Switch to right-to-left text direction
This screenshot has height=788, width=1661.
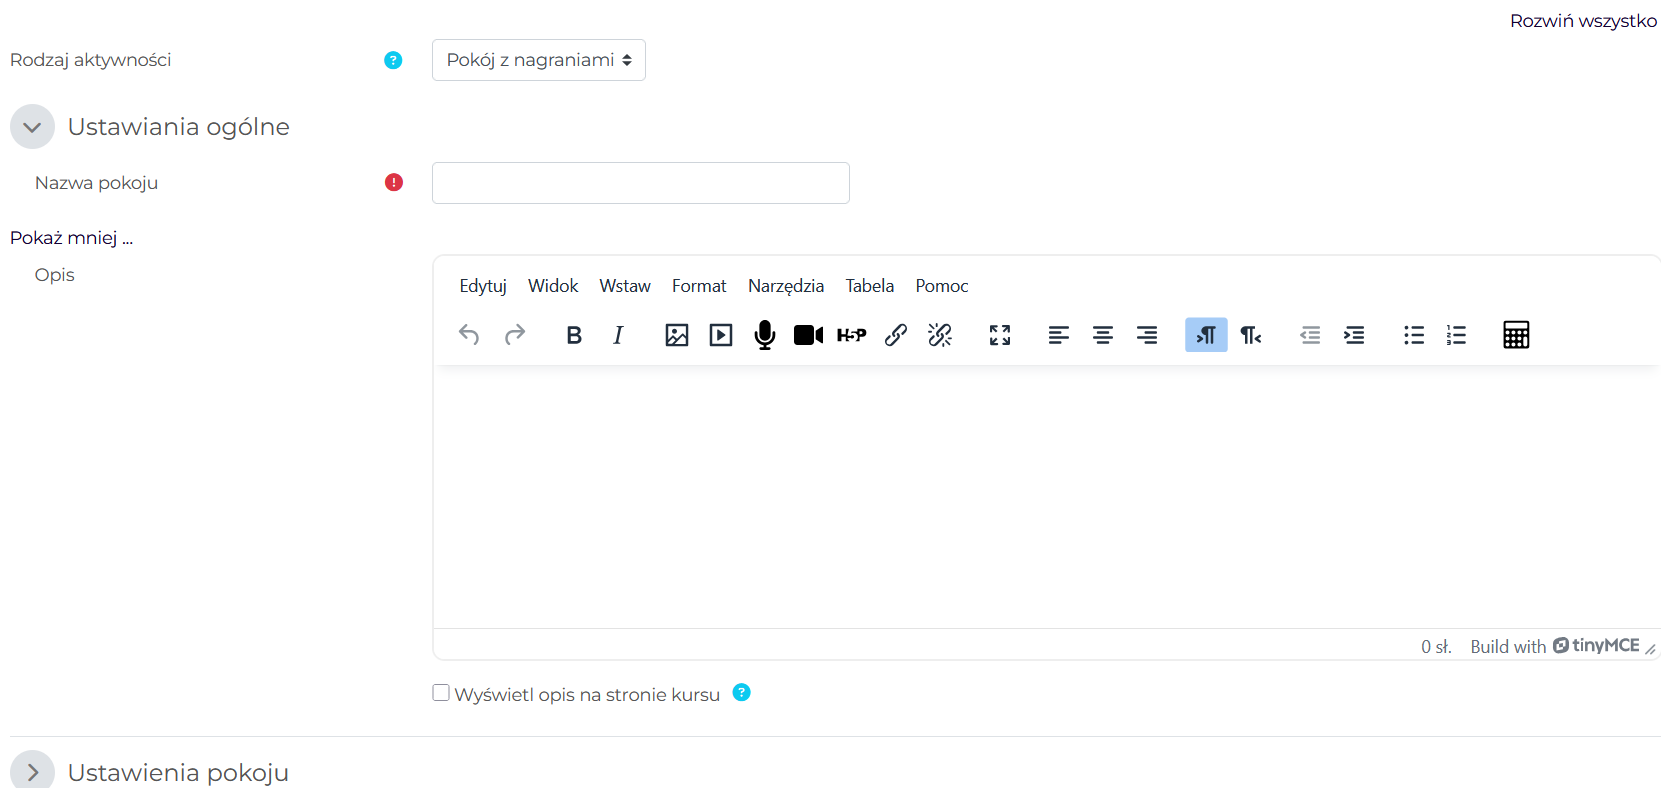pyautogui.click(x=1251, y=335)
